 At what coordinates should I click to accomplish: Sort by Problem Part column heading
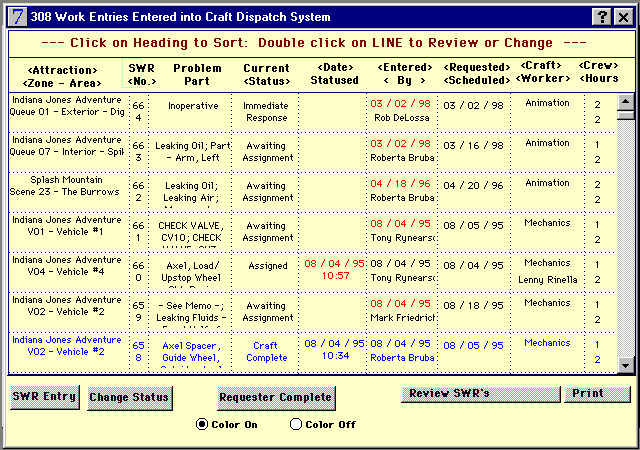(198, 74)
